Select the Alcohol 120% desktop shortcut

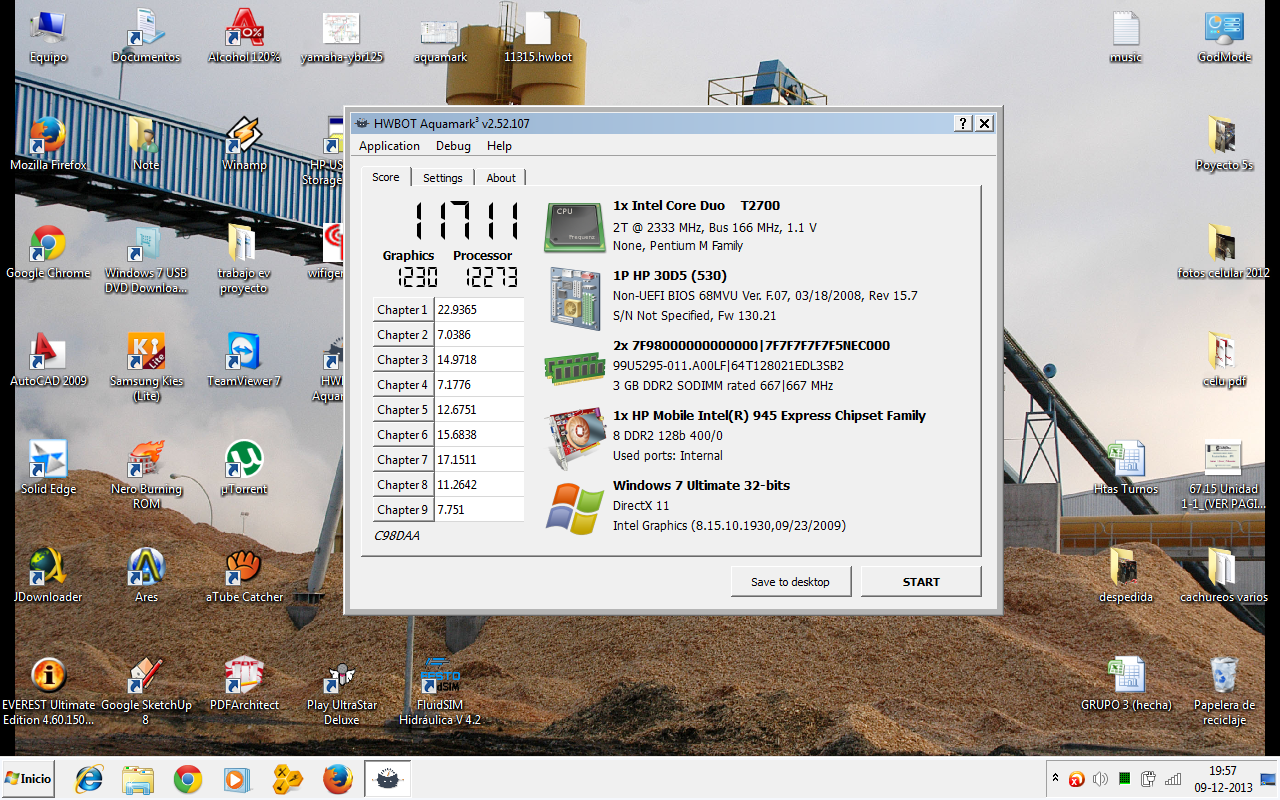pos(244,37)
